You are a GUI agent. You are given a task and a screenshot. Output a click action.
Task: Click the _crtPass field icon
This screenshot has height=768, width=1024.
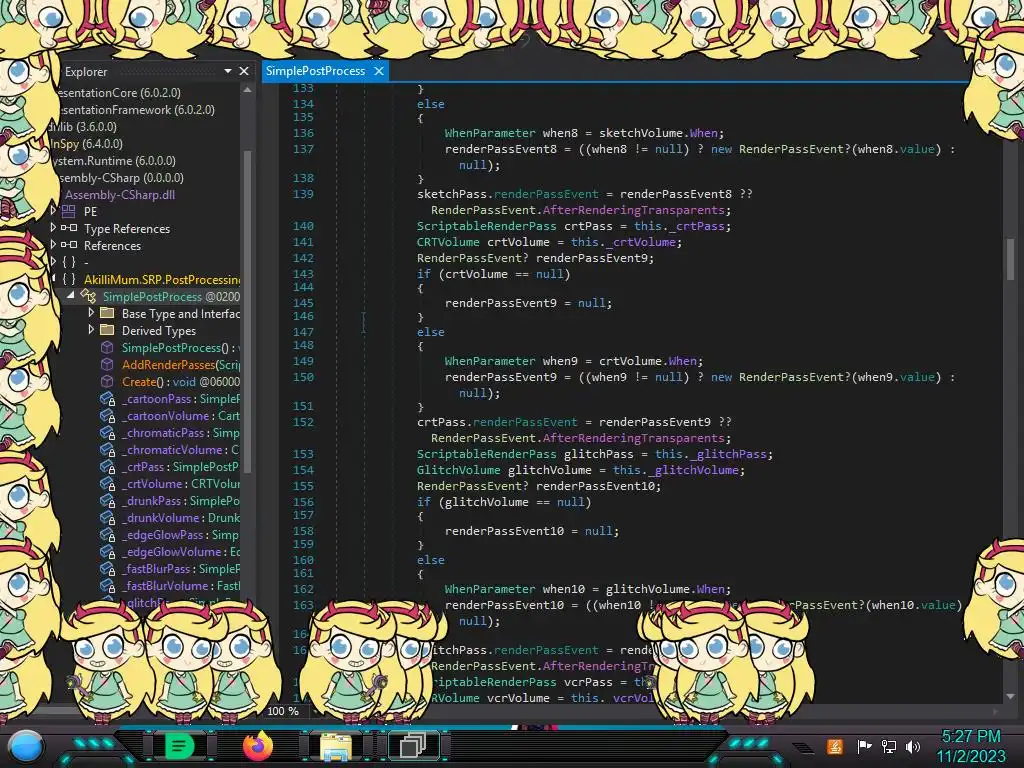point(107,466)
